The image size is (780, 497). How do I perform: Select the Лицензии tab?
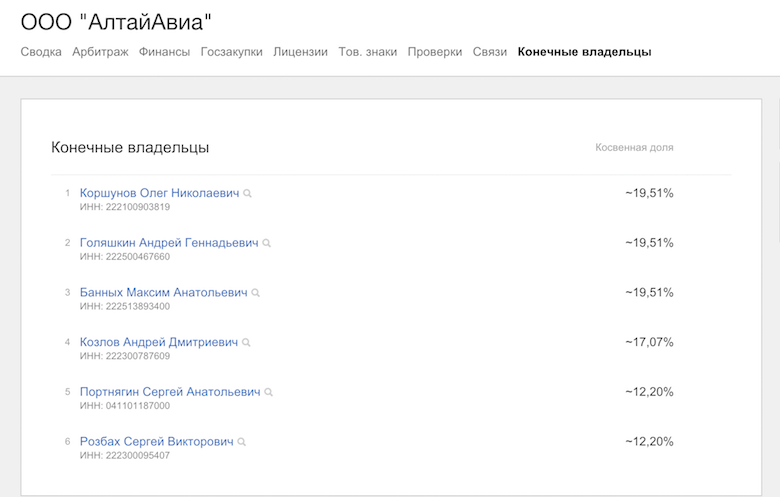pyautogui.click(x=300, y=52)
